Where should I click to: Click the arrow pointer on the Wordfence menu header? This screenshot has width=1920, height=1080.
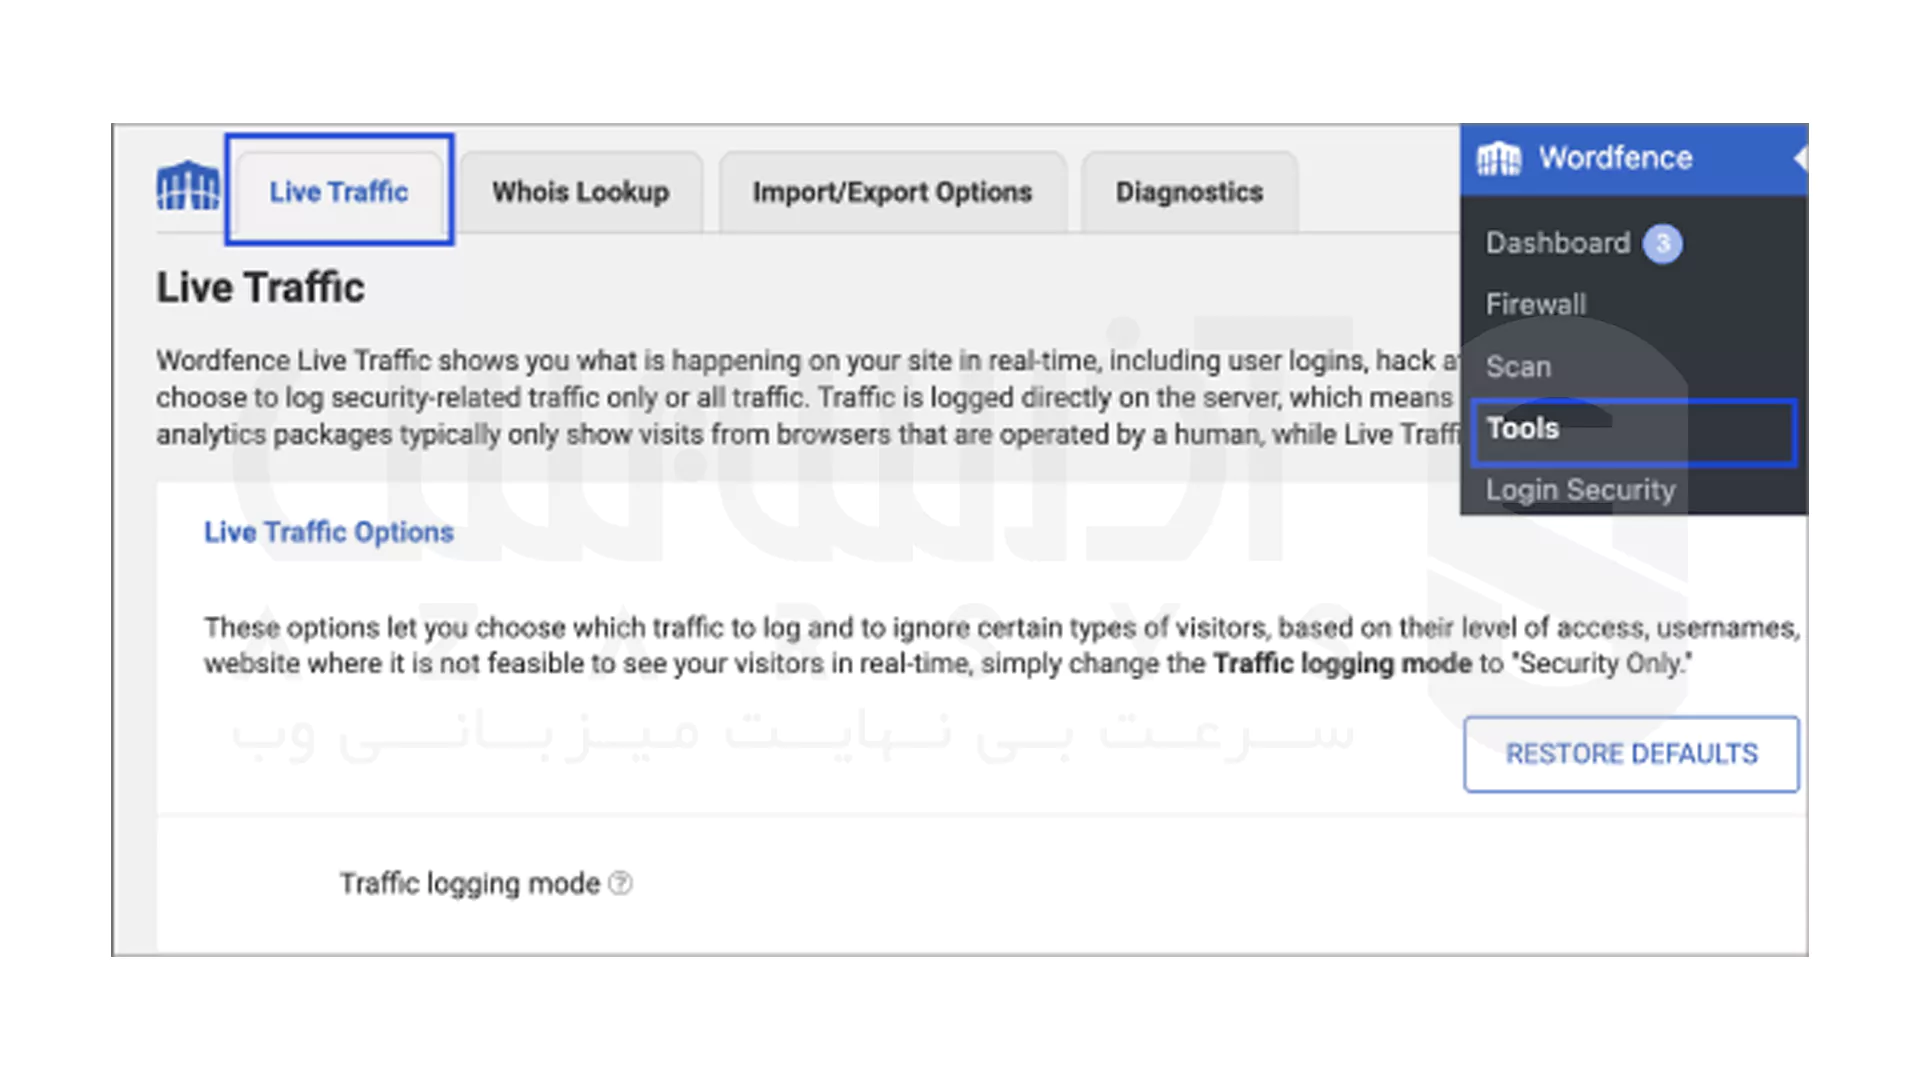point(1800,158)
